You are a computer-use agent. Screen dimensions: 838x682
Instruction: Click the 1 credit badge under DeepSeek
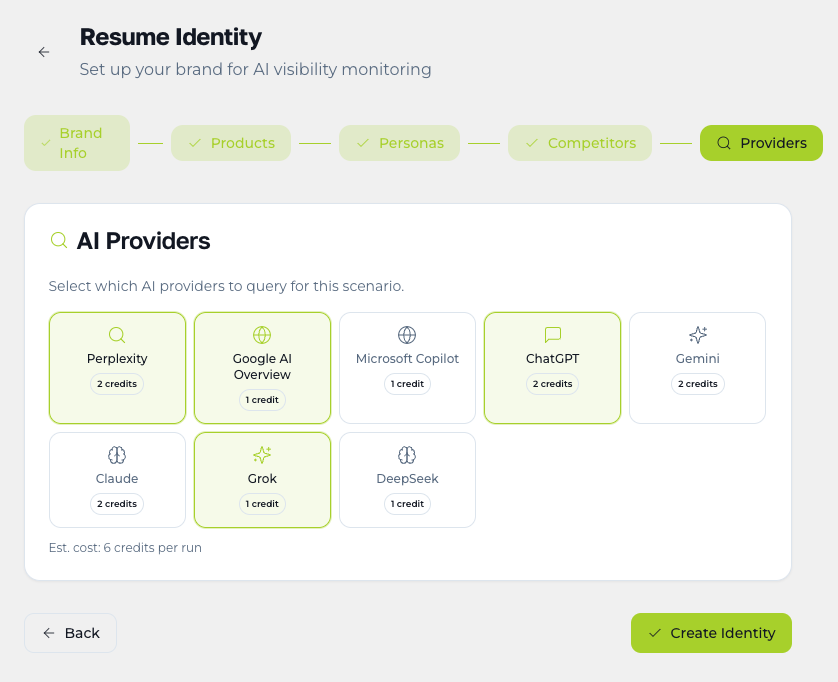tap(407, 504)
